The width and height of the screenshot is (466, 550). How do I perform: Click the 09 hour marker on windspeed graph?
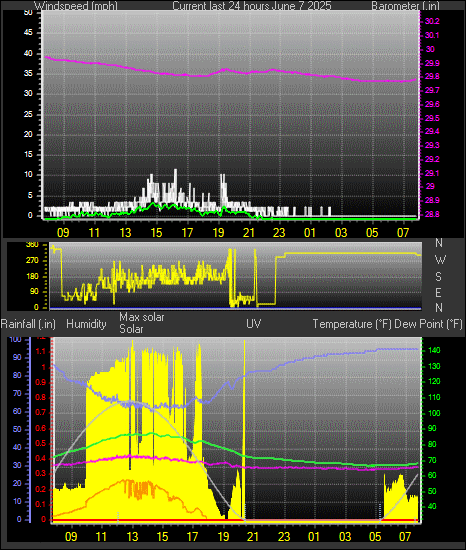click(x=63, y=233)
